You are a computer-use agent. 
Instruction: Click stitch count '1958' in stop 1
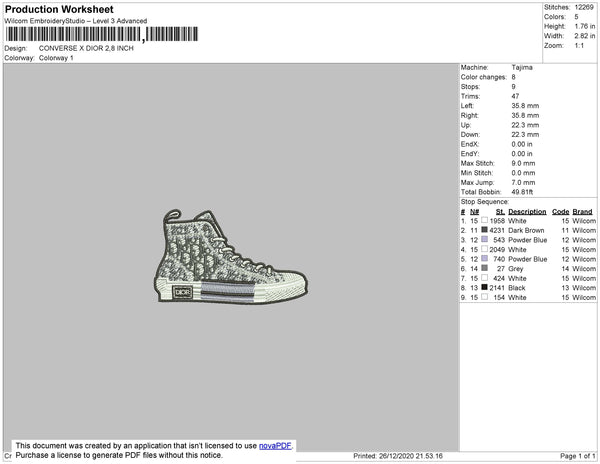497,221
